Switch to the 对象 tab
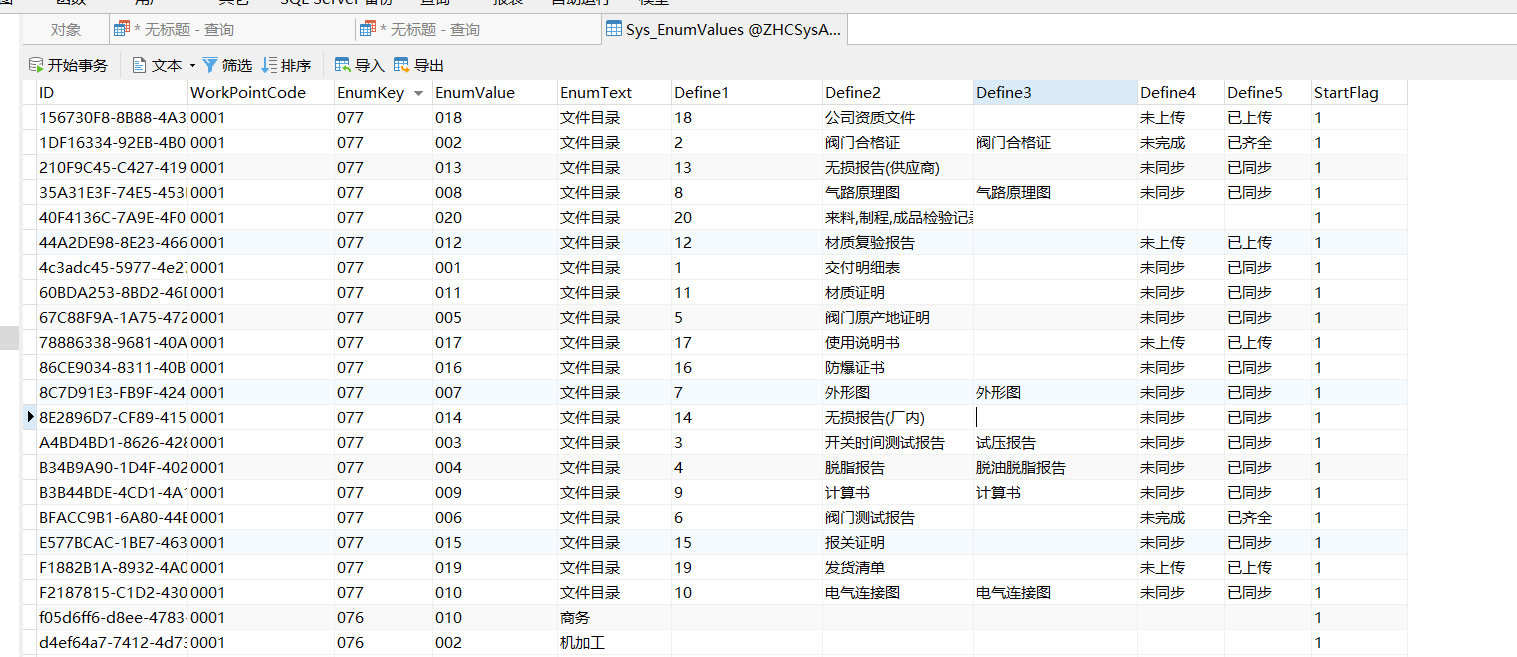 pyautogui.click(x=66, y=30)
